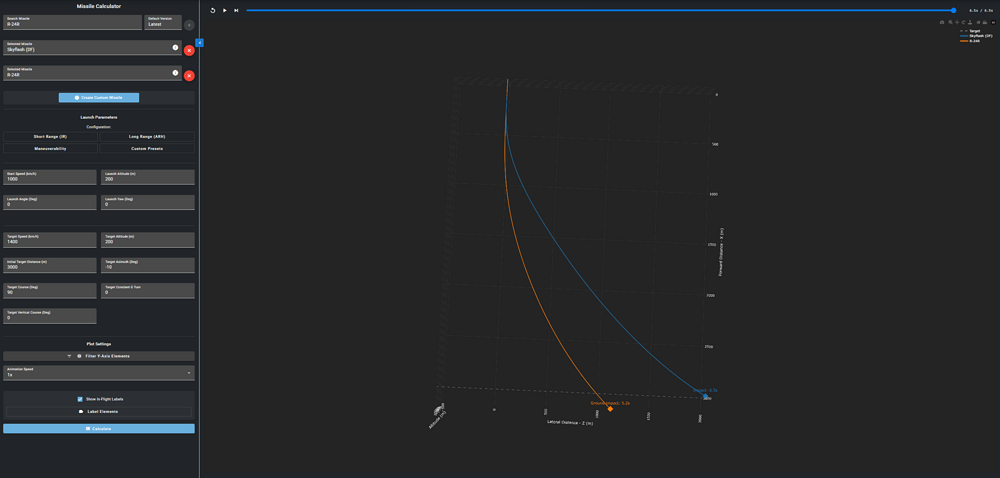Click the Missile Calculator title
This screenshot has height=478, width=1000.
(x=99, y=6)
